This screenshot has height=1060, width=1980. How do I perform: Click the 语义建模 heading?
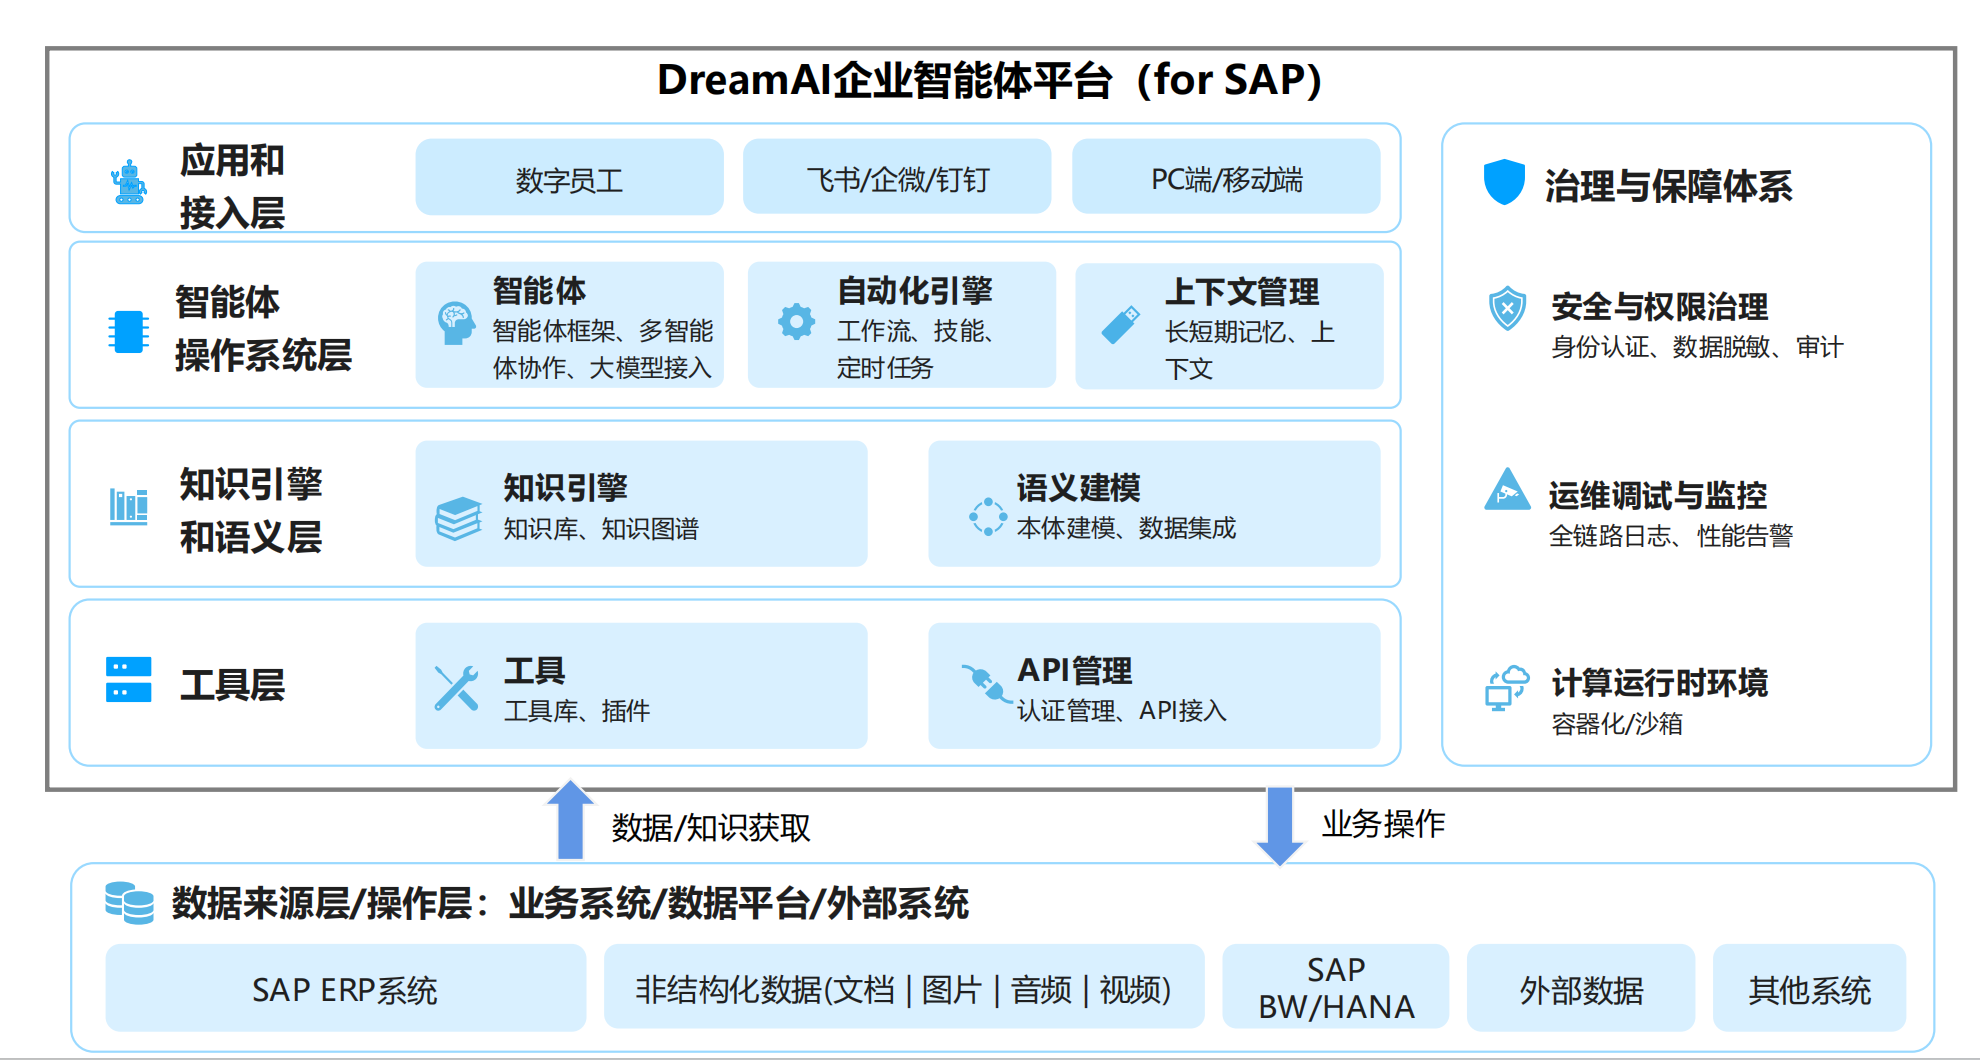tap(1079, 488)
